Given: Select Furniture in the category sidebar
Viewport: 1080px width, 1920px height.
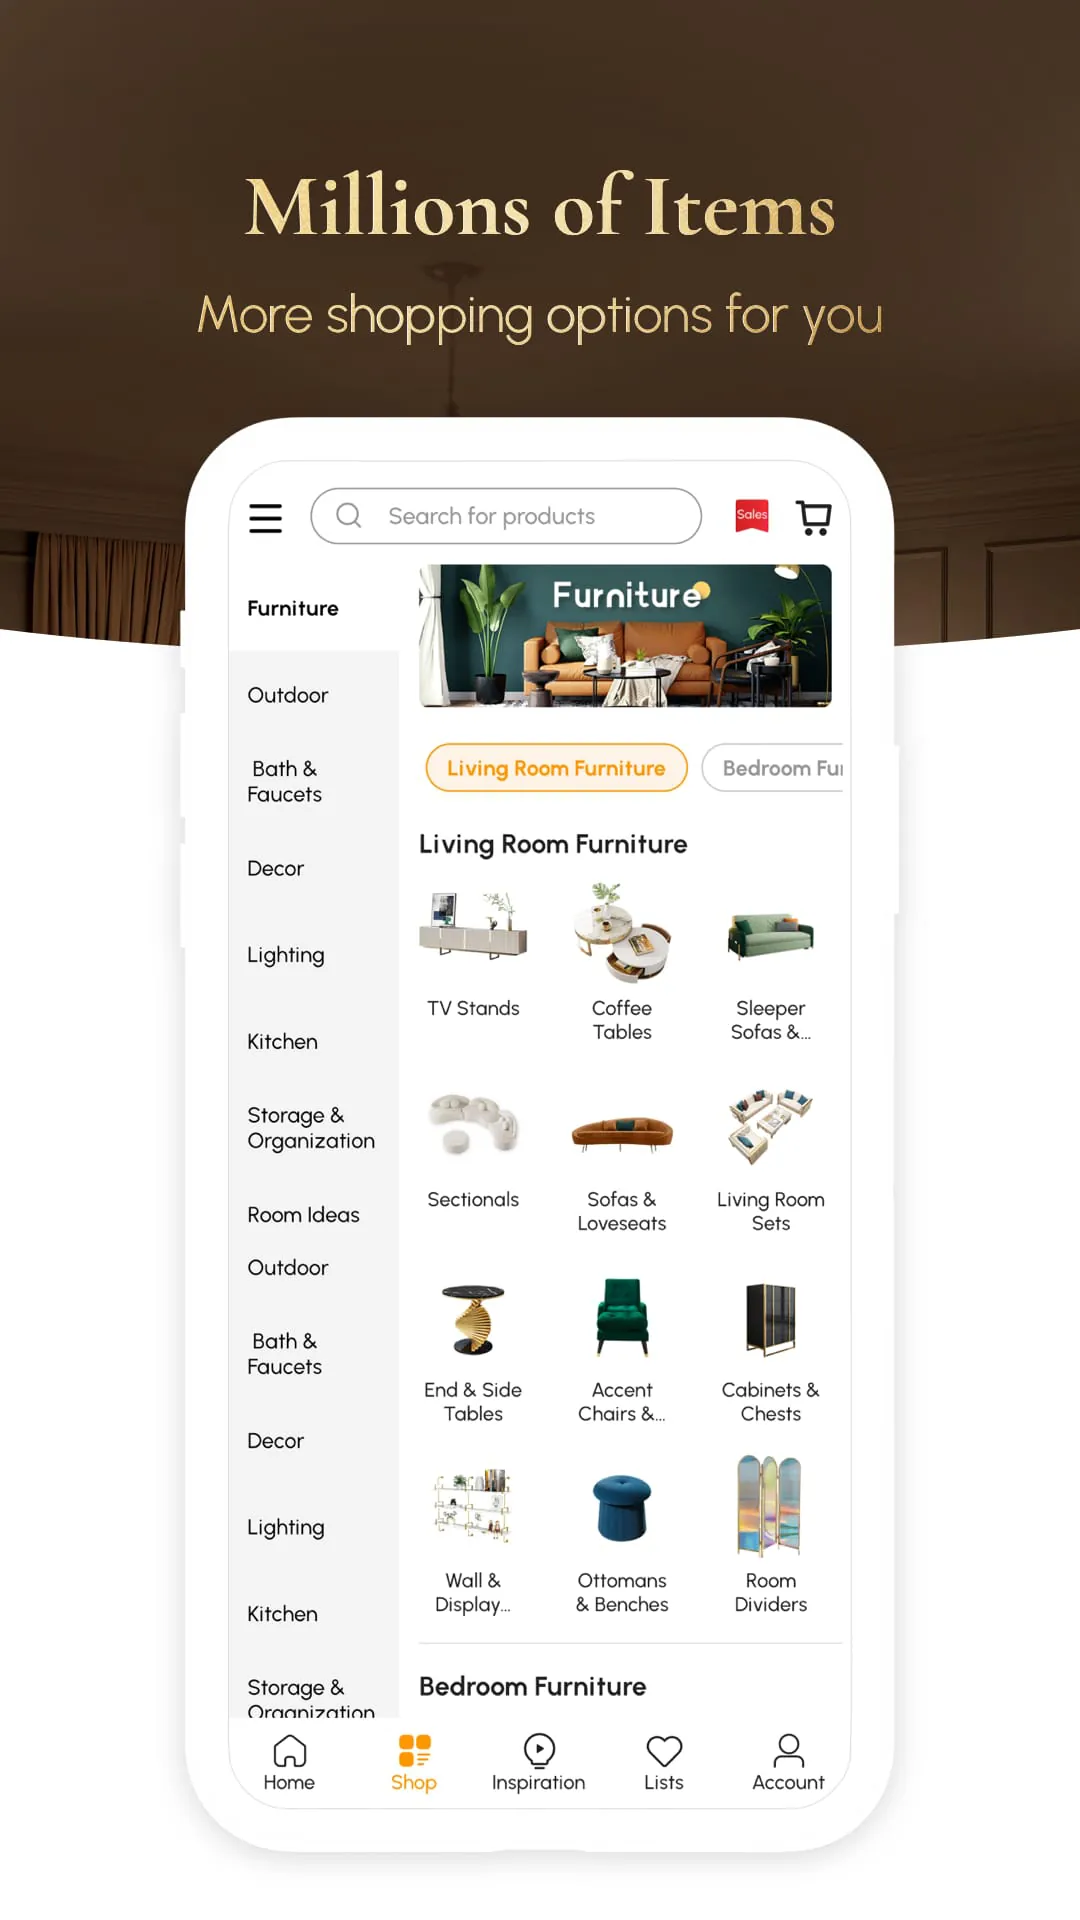Looking at the screenshot, I should coord(293,608).
